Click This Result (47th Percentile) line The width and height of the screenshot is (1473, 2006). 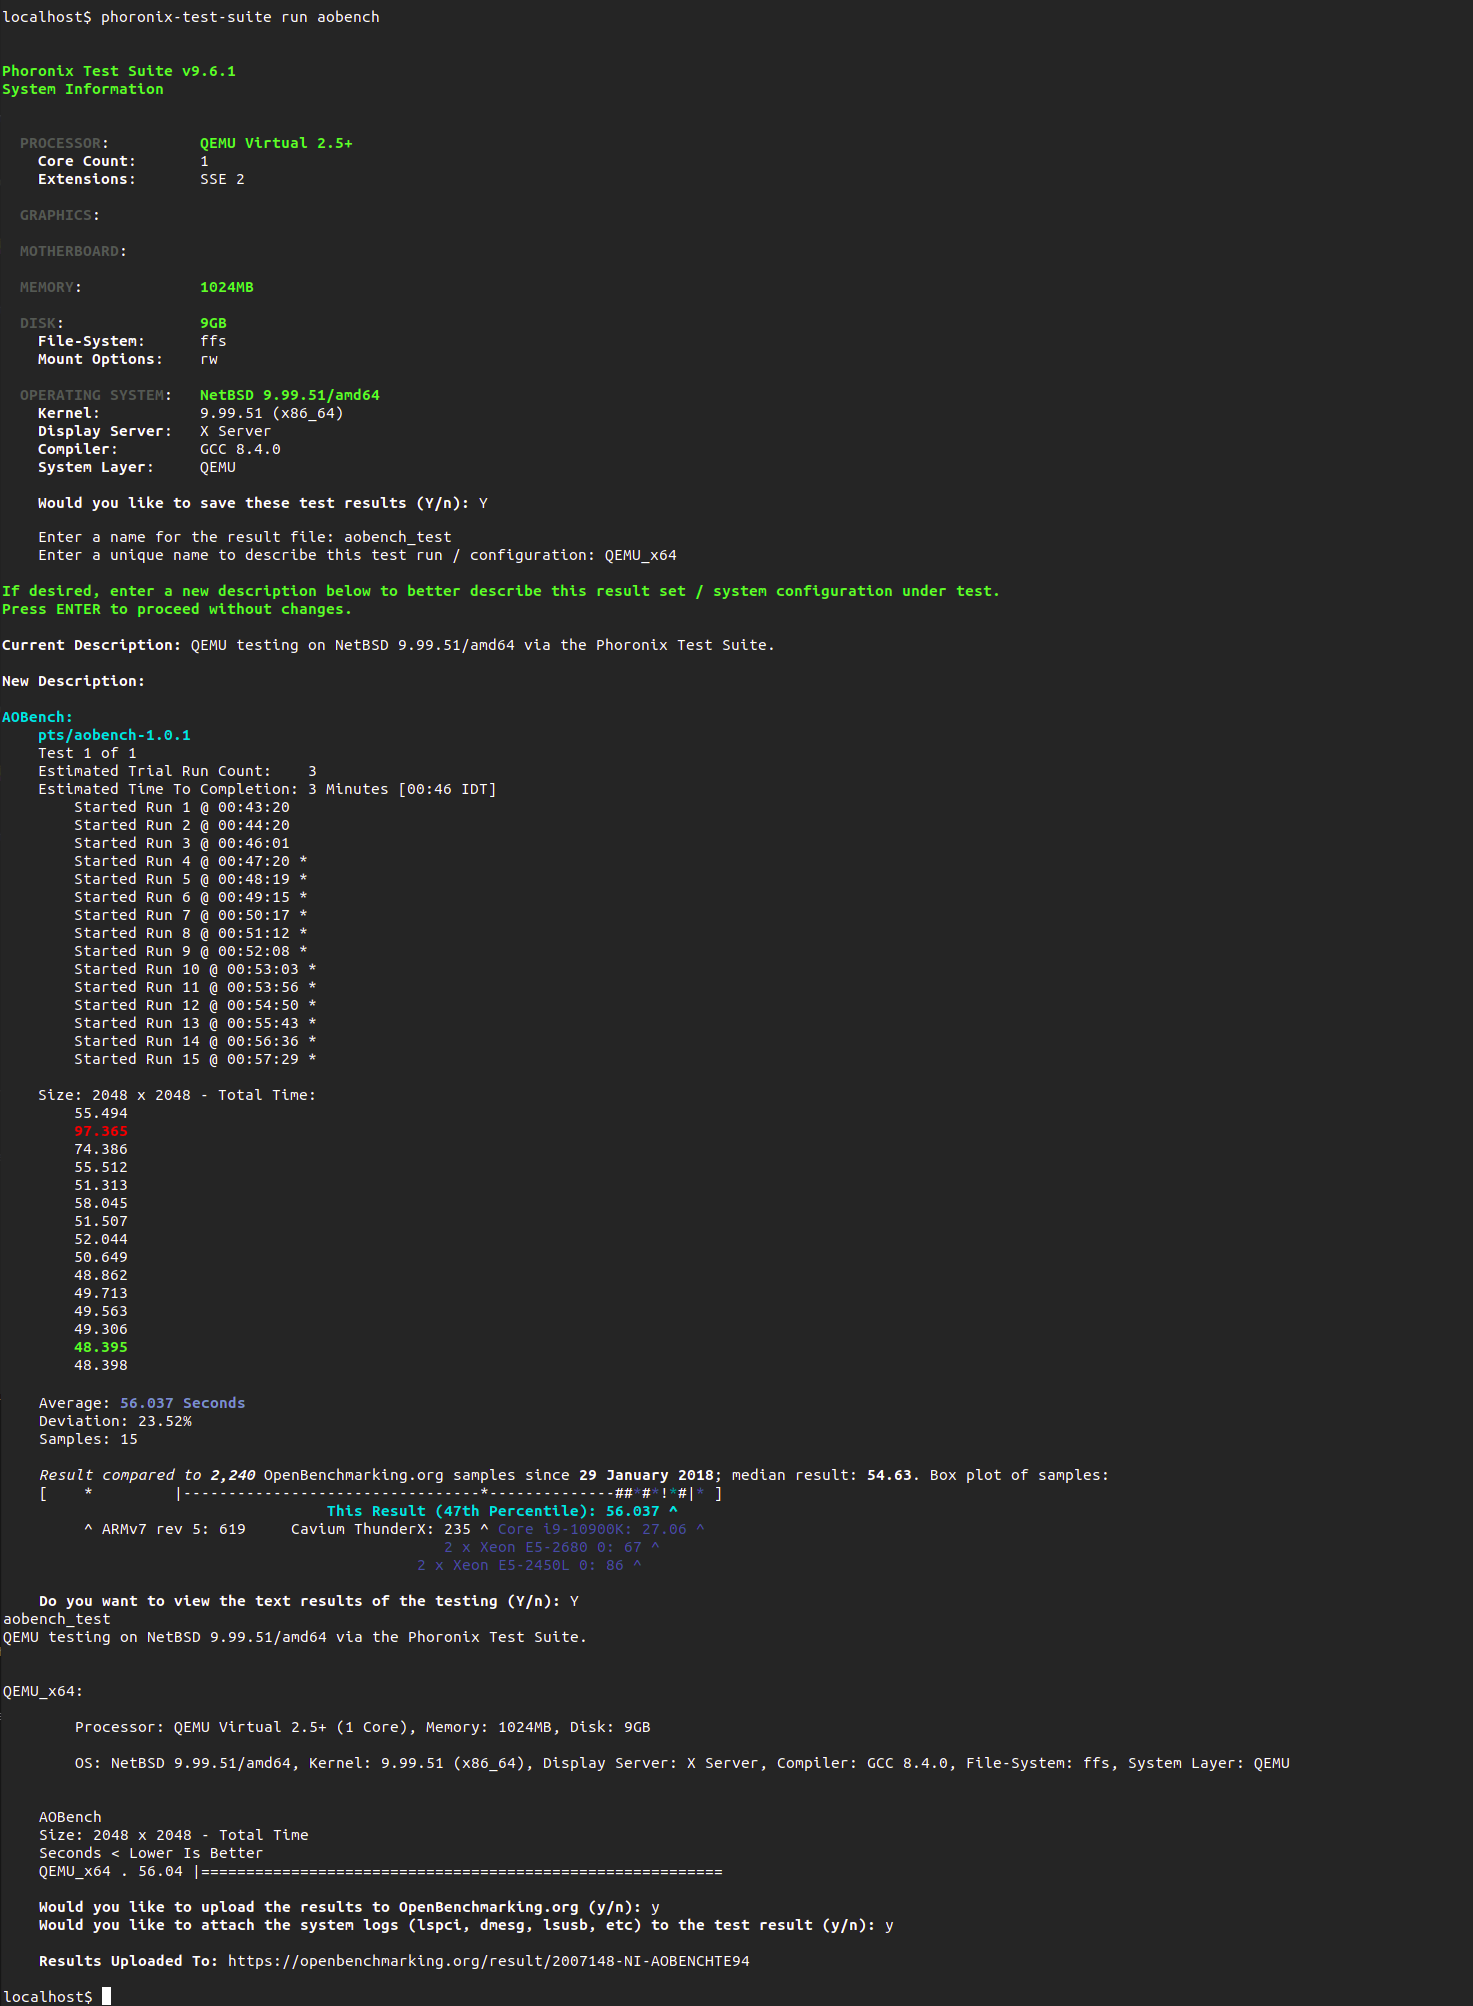coord(502,1511)
